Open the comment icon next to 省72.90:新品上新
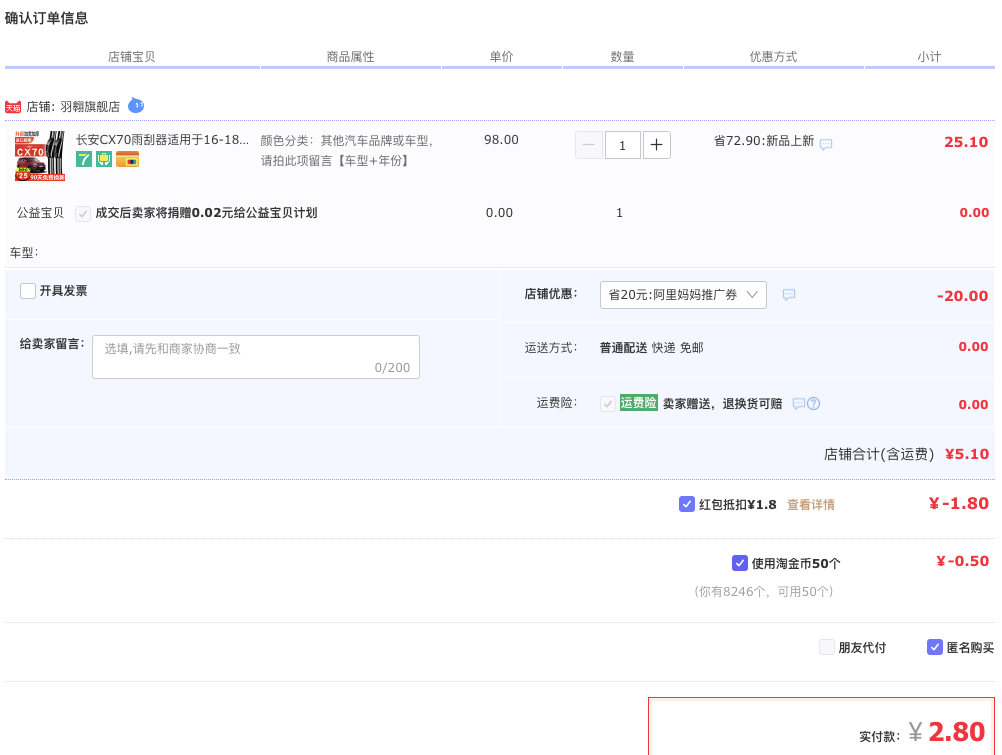This screenshot has width=1002, height=755. (826, 144)
